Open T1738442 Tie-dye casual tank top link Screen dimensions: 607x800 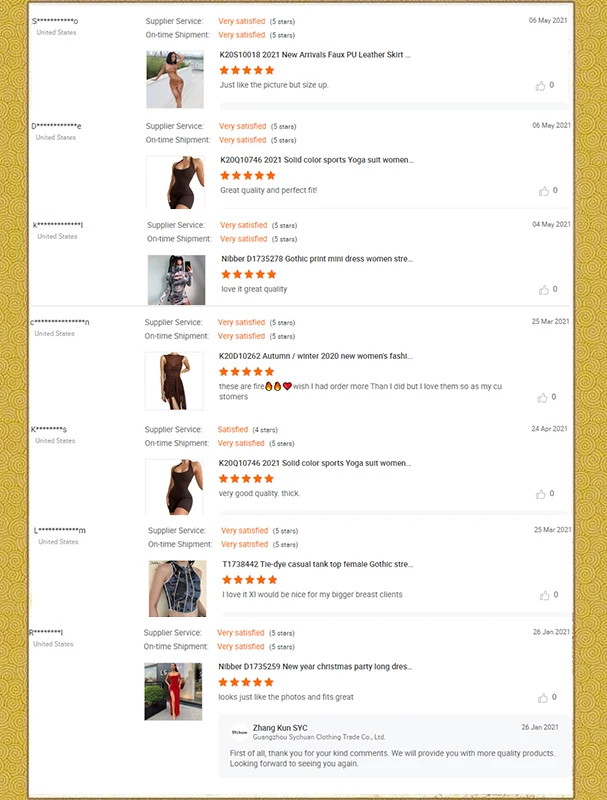(317, 564)
